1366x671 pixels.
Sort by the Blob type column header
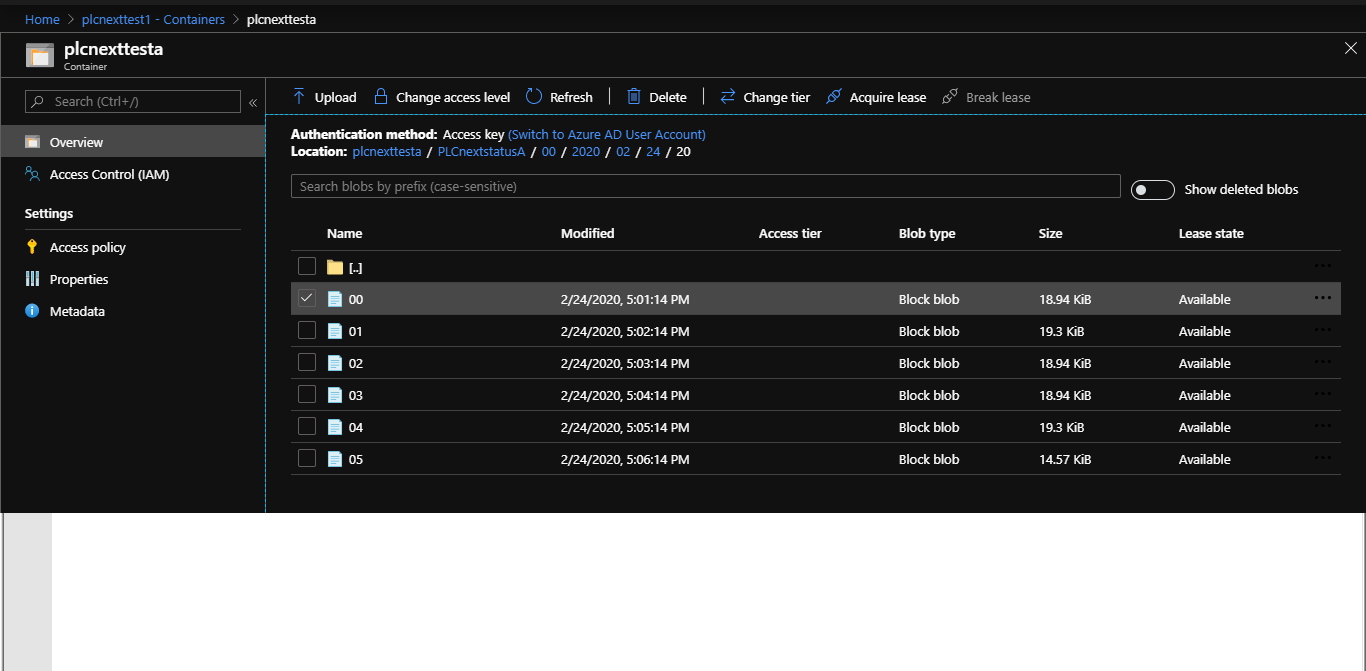pos(927,233)
